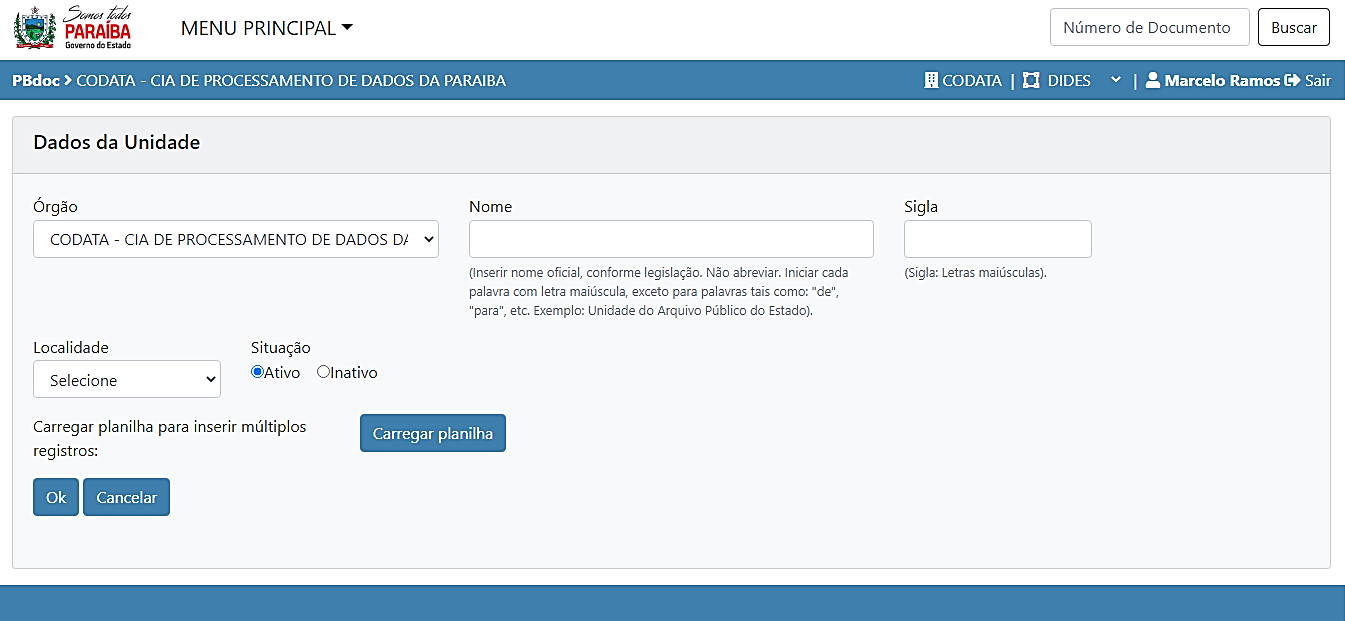Focus the Número de Documento search field

(x=1149, y=28)
